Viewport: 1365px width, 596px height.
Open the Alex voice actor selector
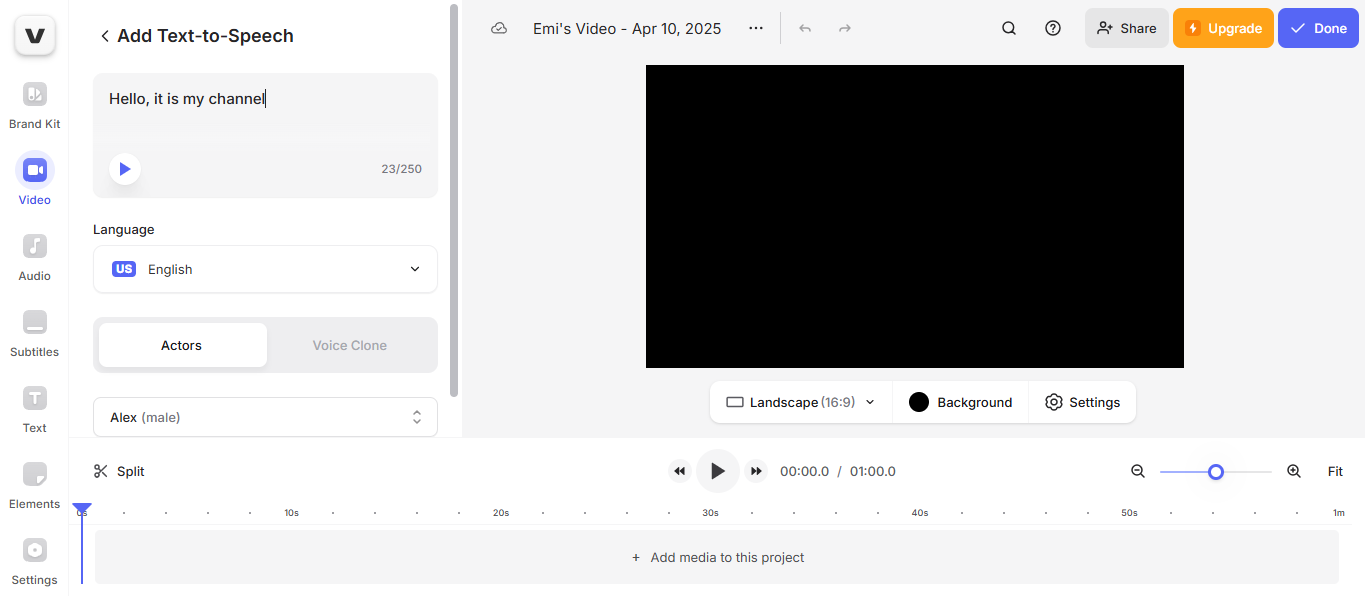coord(264,417)
